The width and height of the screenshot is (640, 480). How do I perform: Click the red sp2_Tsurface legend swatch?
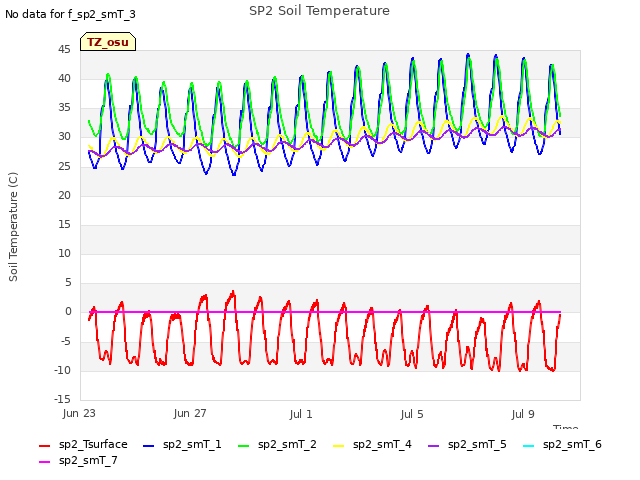tap(44, 446)
